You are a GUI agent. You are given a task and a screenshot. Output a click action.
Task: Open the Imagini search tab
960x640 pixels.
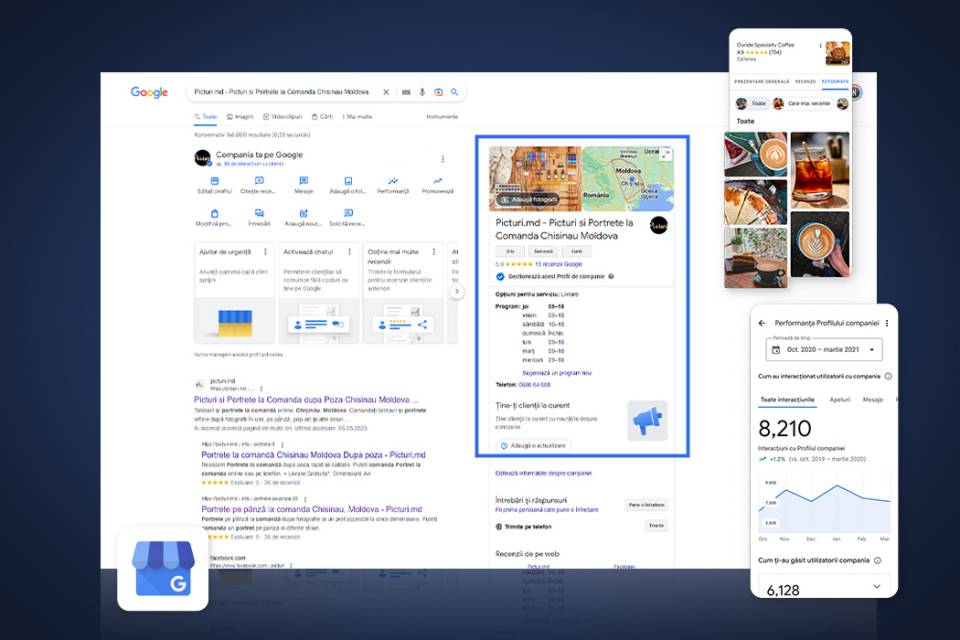241,116
